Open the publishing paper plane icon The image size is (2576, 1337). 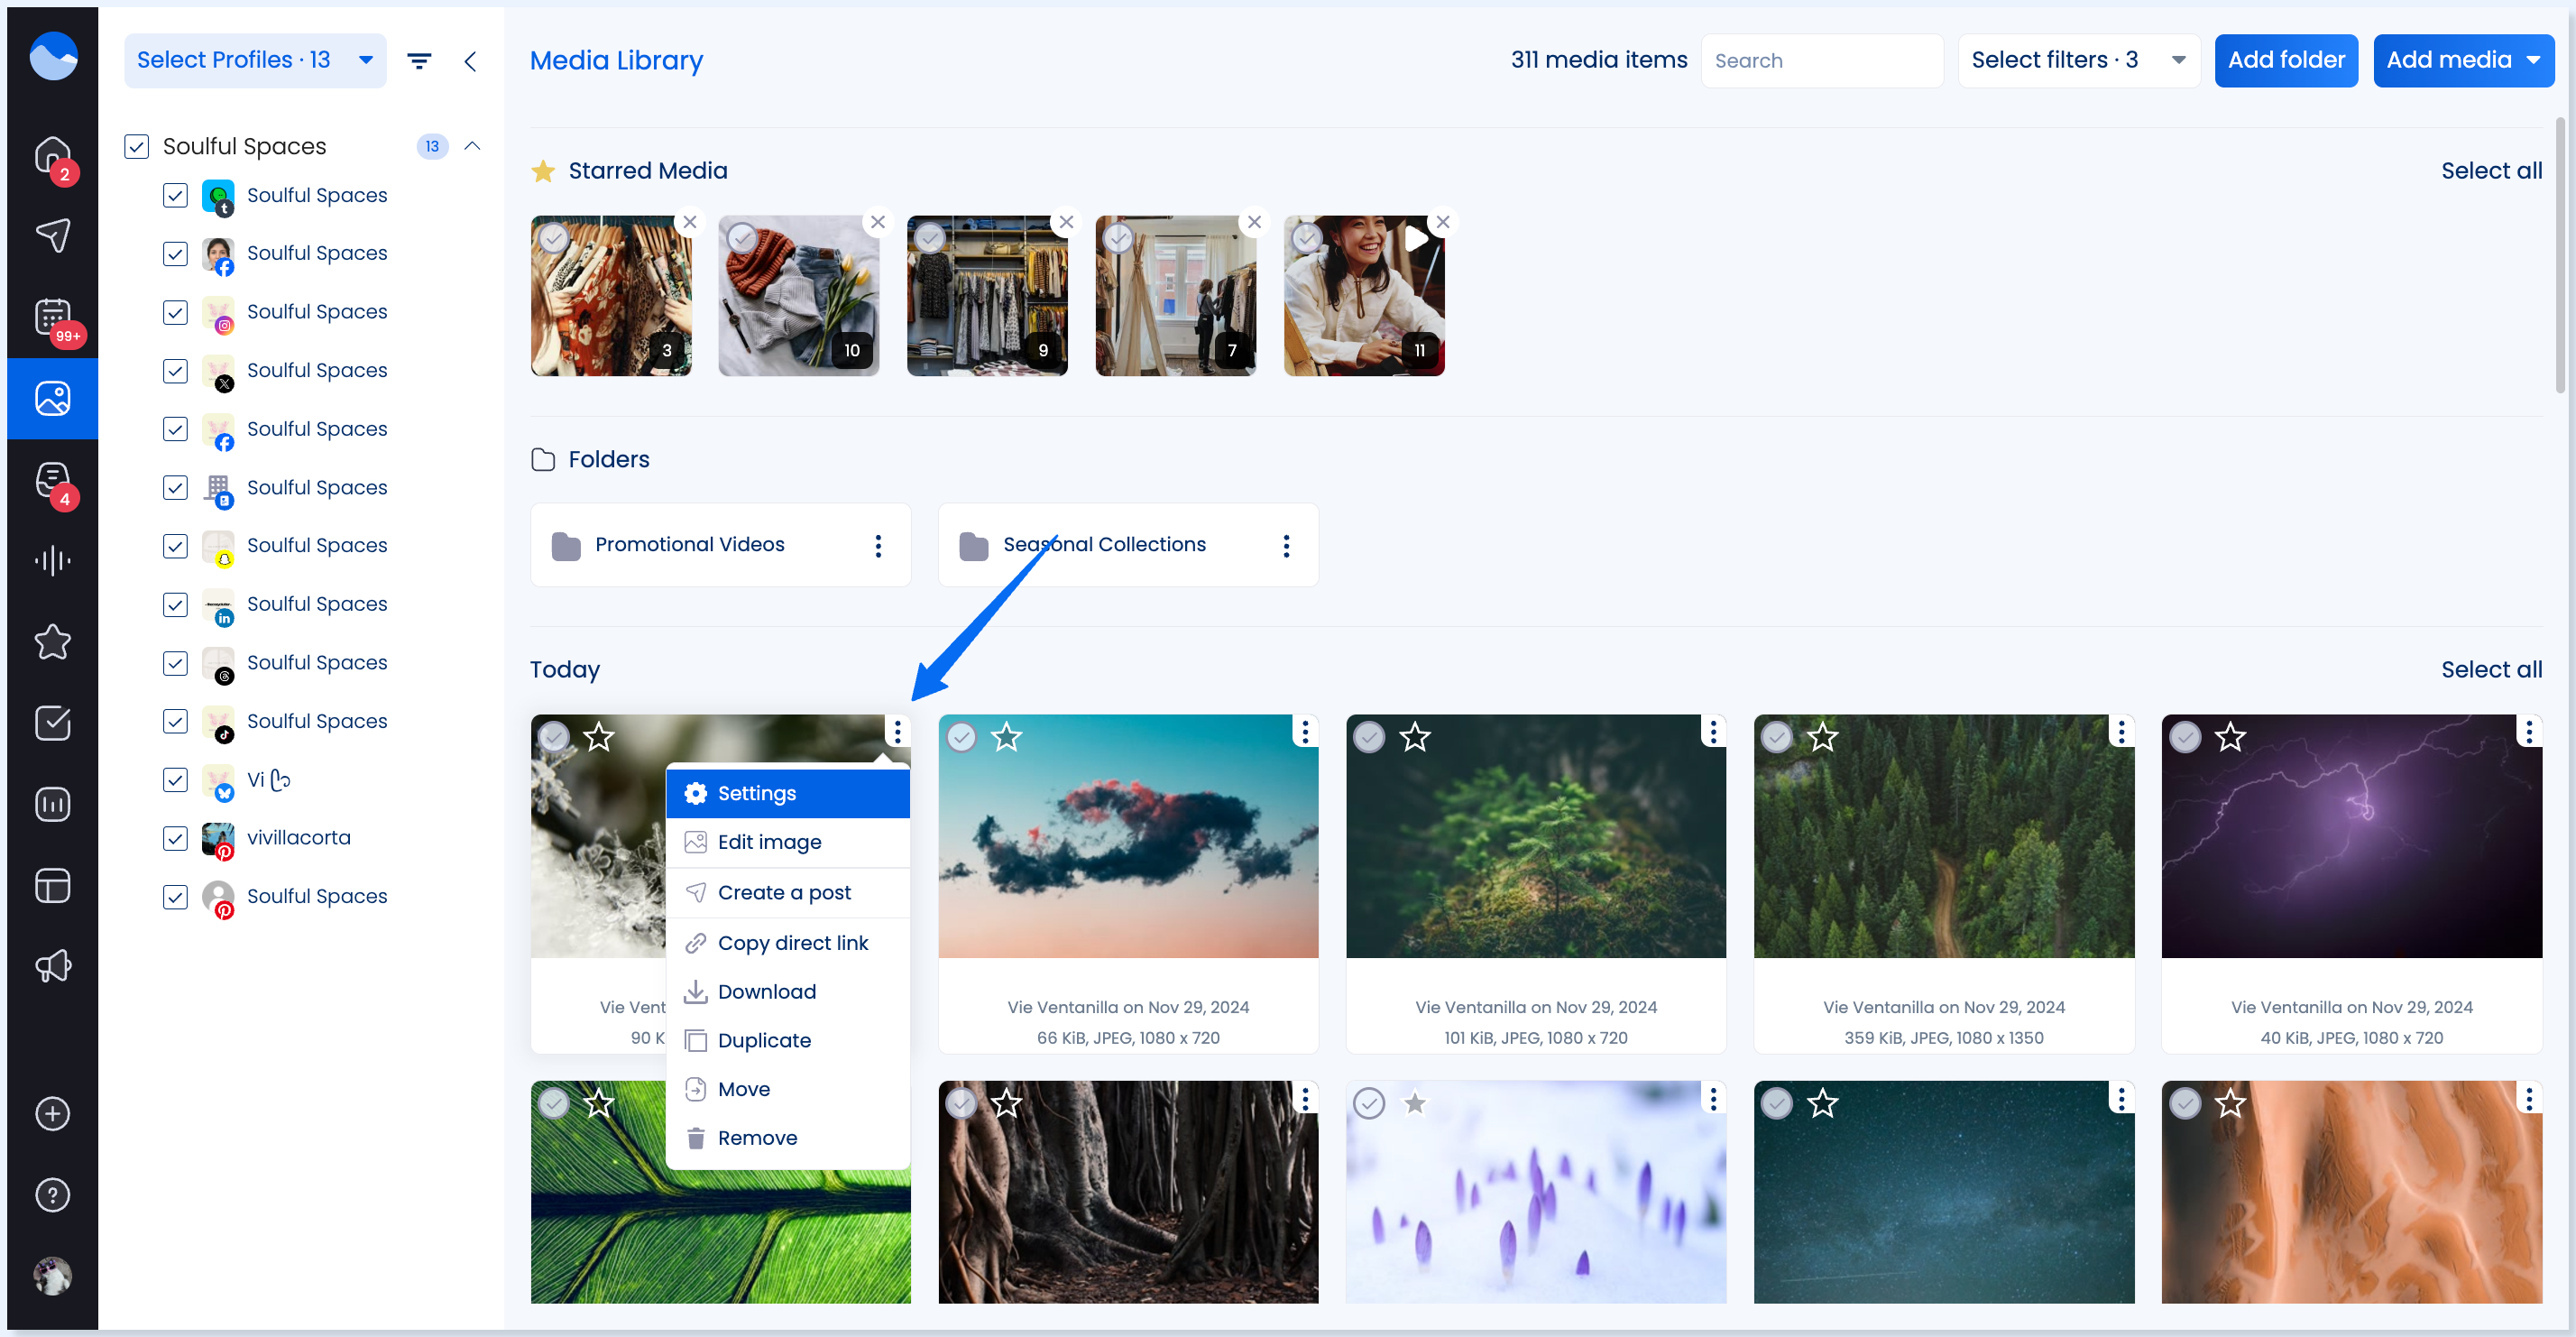click(x=52, y=236)
